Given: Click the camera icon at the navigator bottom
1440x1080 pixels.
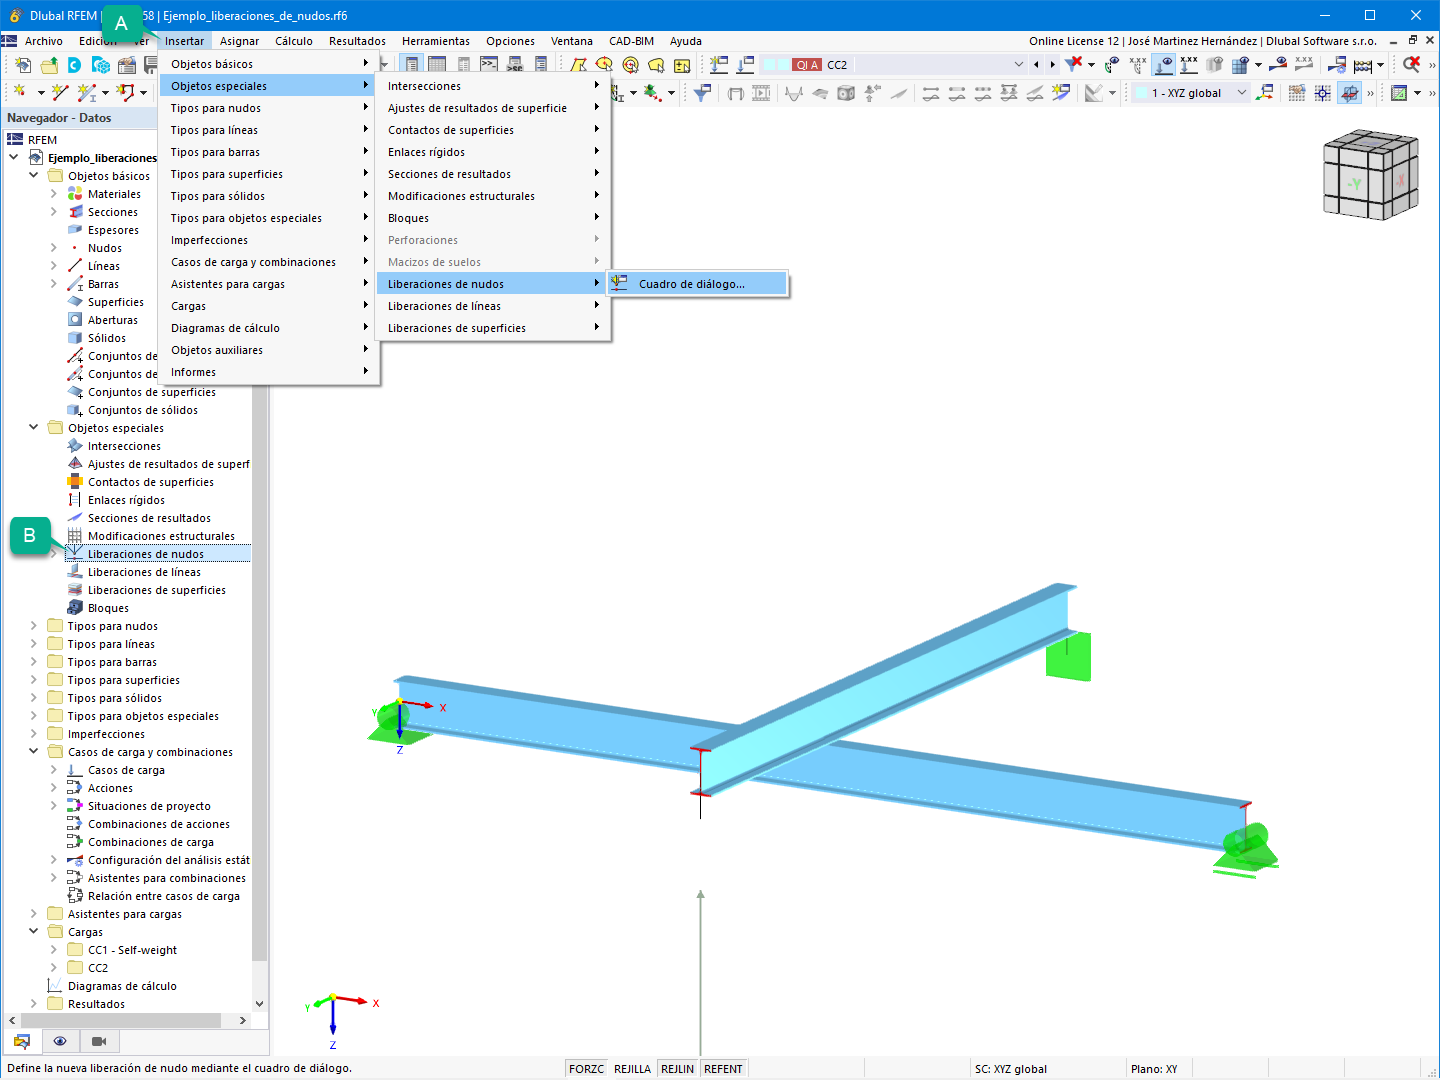Looking at the screenshot, I should pyautogui.click(x=98, y=1041).
